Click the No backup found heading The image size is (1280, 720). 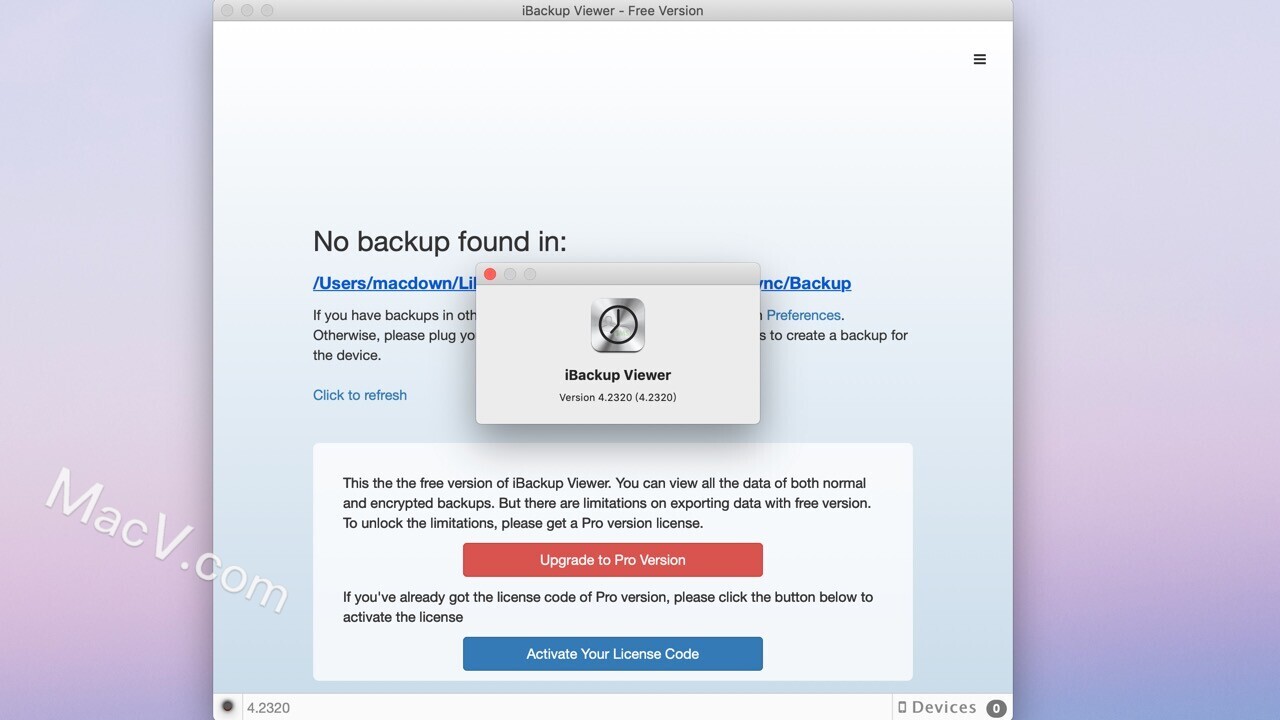(x=439, y=241)
